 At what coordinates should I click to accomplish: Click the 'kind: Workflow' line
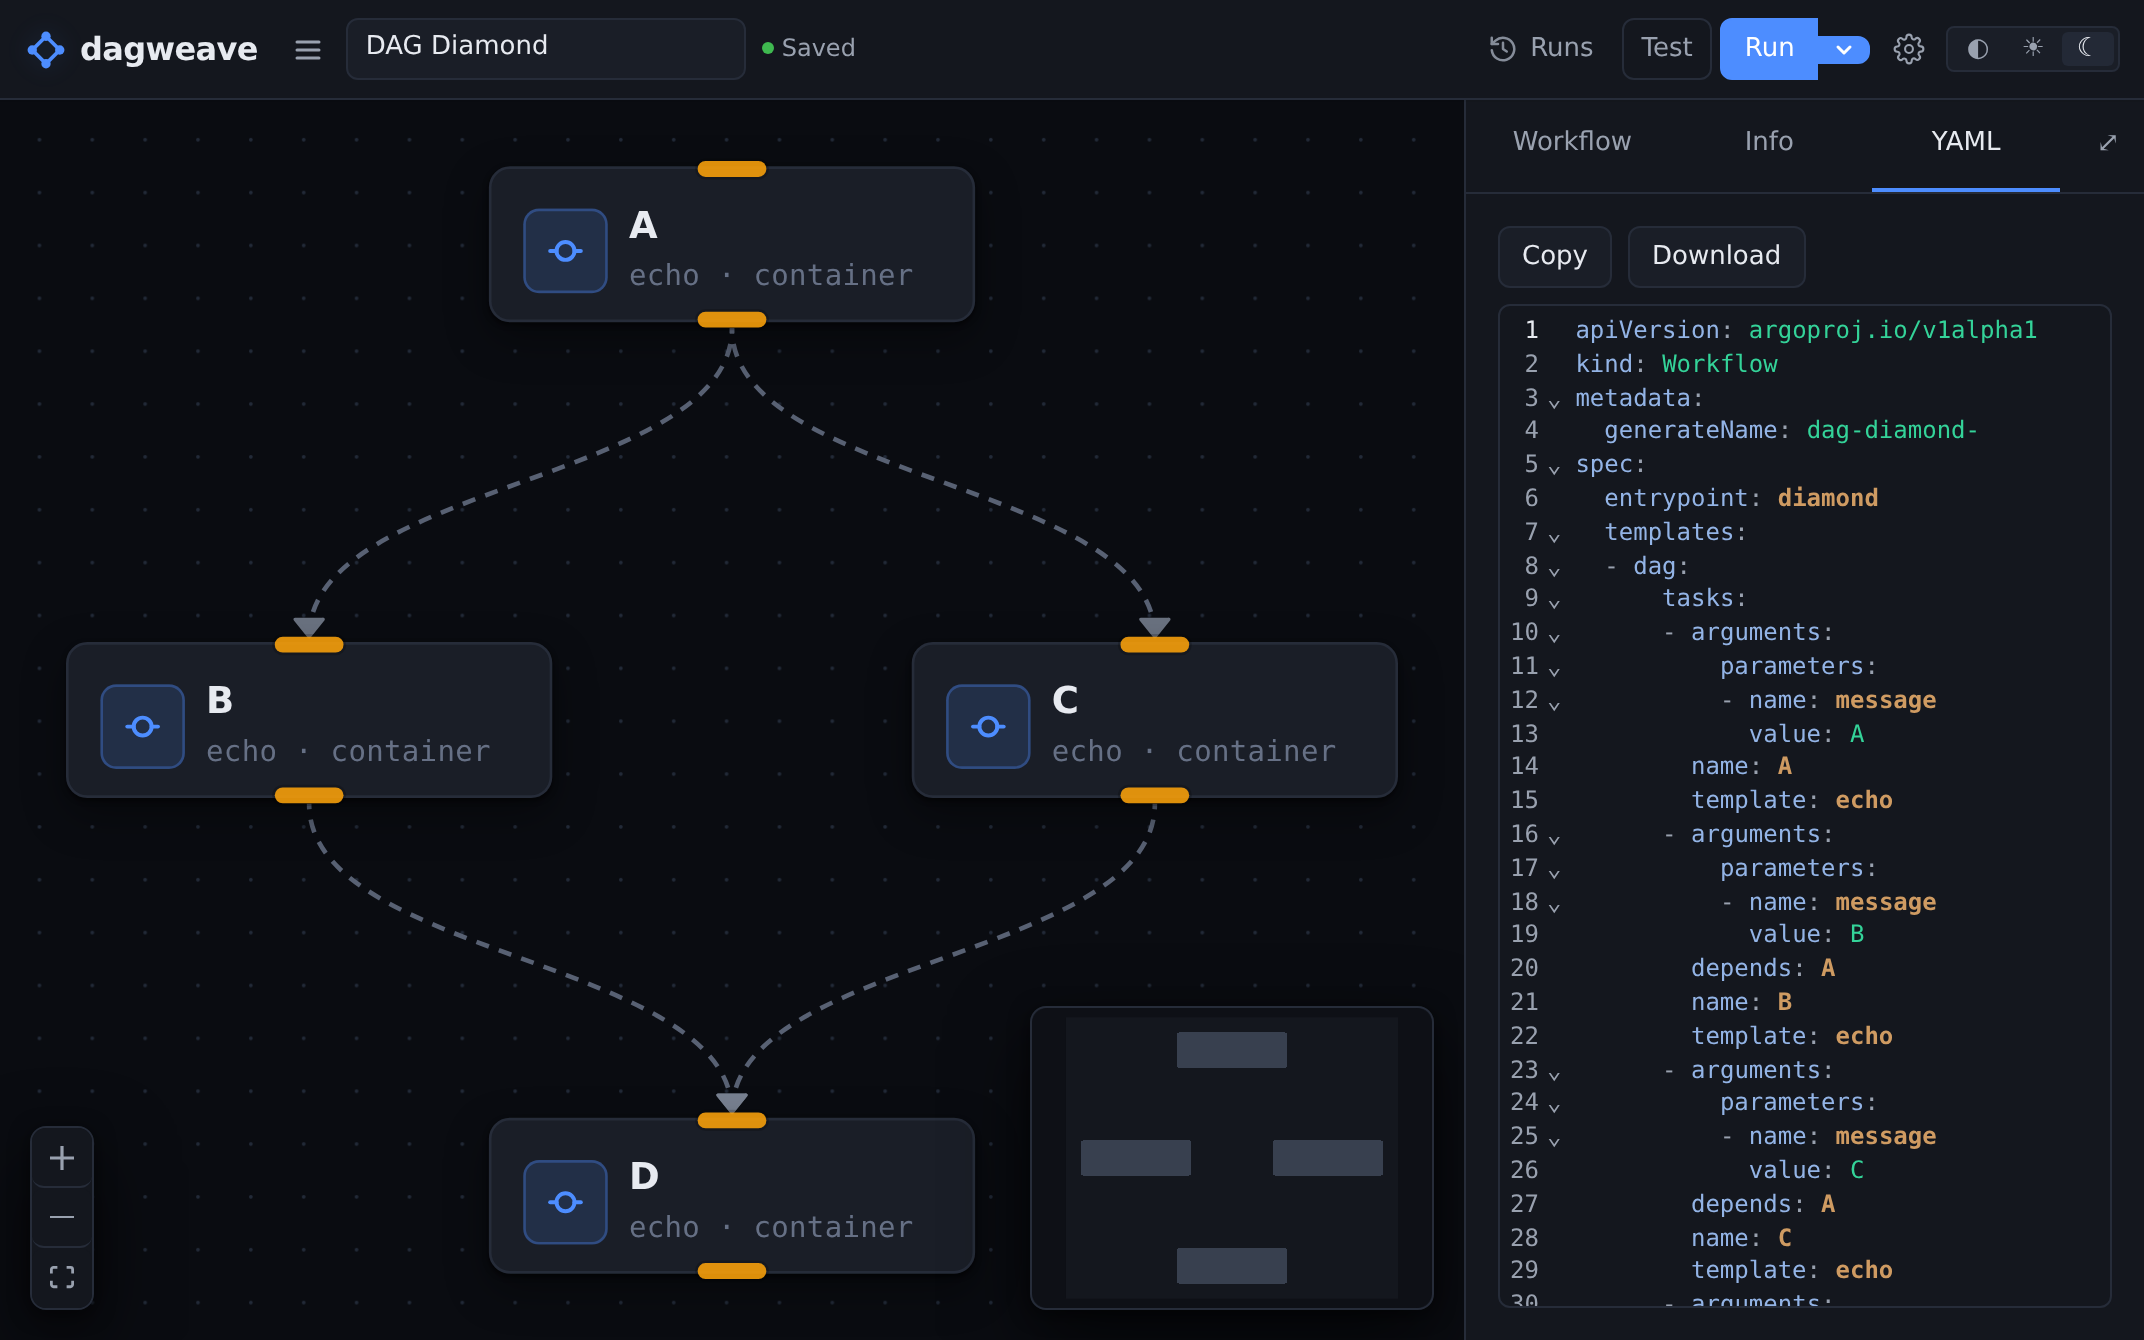click(1676, 364)
